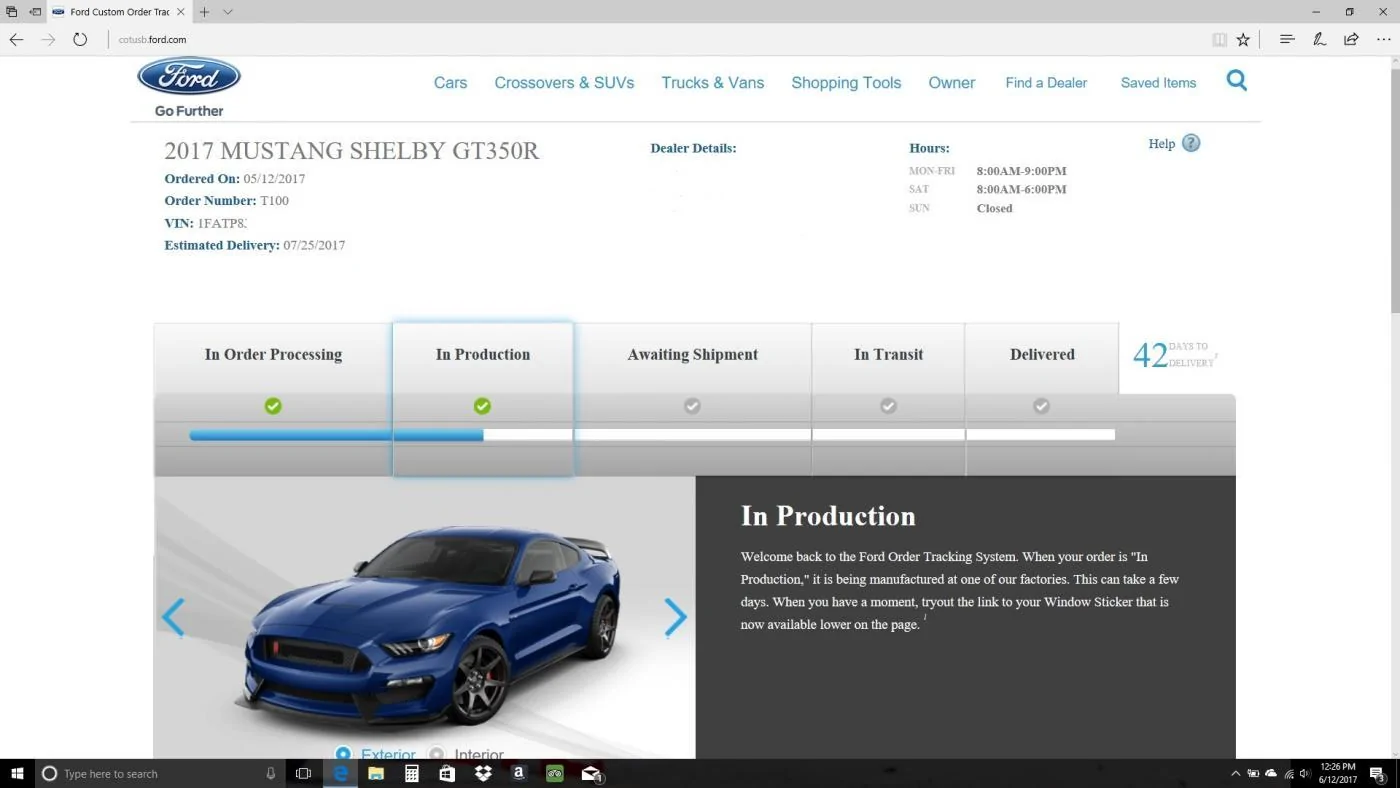
Task: Click the address bar showing cotusb.ford.com
Action: pos(152,39)
